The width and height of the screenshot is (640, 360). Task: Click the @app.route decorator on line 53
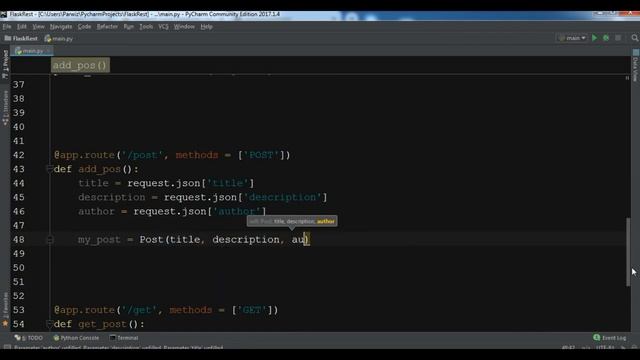tap(84, 310)
